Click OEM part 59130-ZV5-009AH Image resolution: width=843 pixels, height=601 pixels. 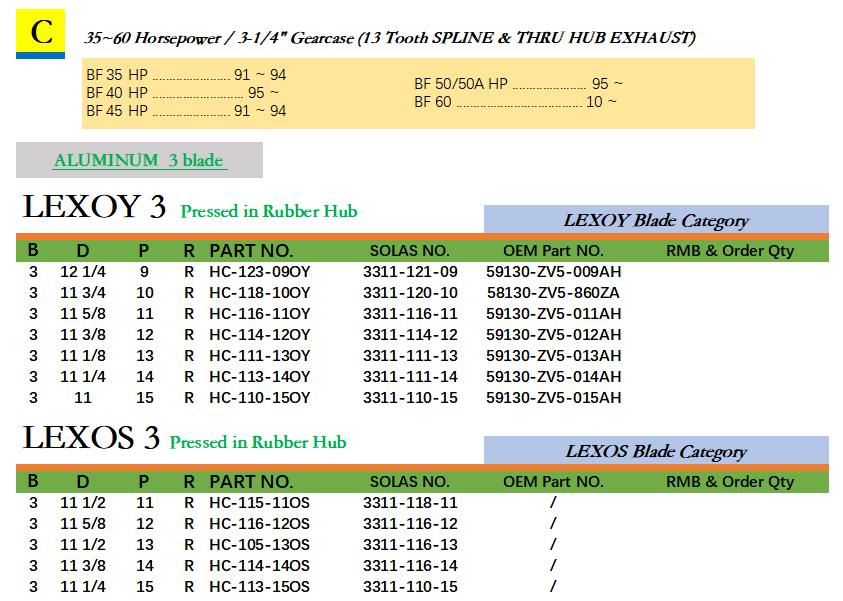[x=554, y=271]
